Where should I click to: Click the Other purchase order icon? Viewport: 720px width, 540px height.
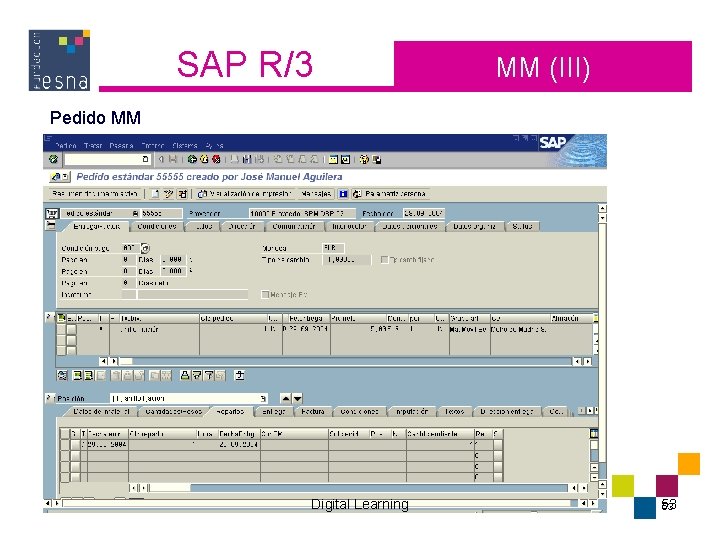point(182,194)
